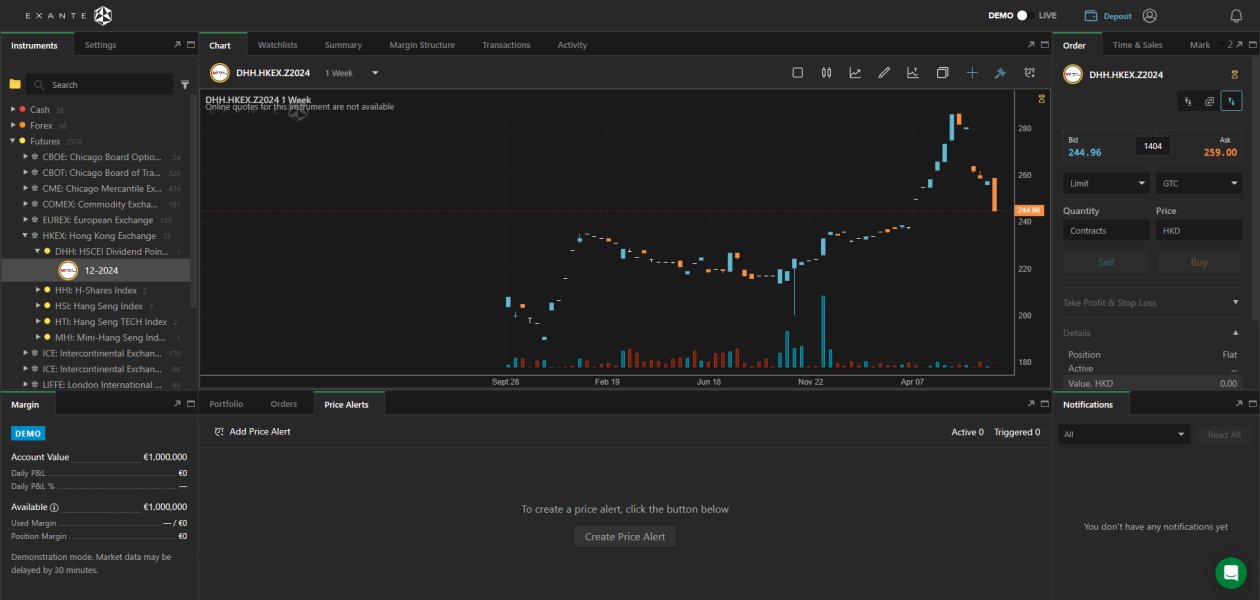
Task: Click the instruments filter funnel icon
Action: click(x=185, y=85)
